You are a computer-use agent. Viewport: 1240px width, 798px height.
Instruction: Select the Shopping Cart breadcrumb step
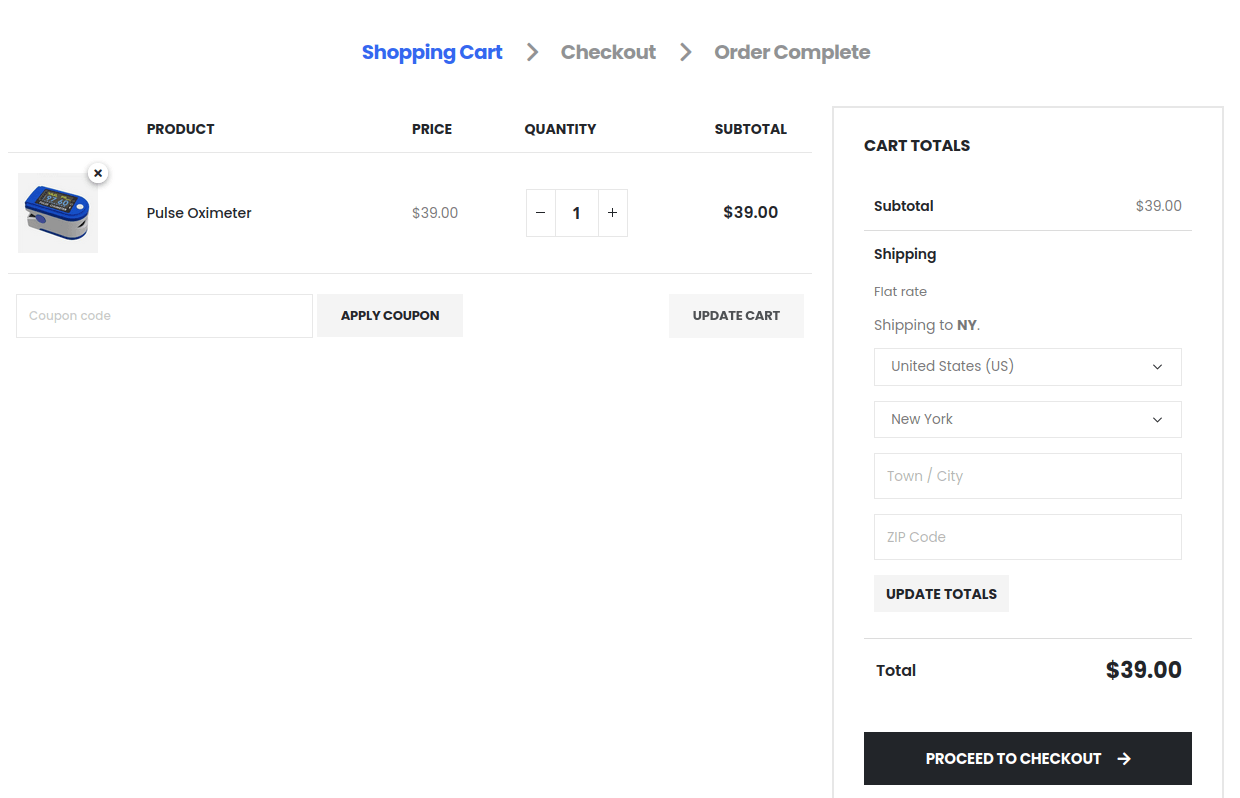(x=432, y=52)
